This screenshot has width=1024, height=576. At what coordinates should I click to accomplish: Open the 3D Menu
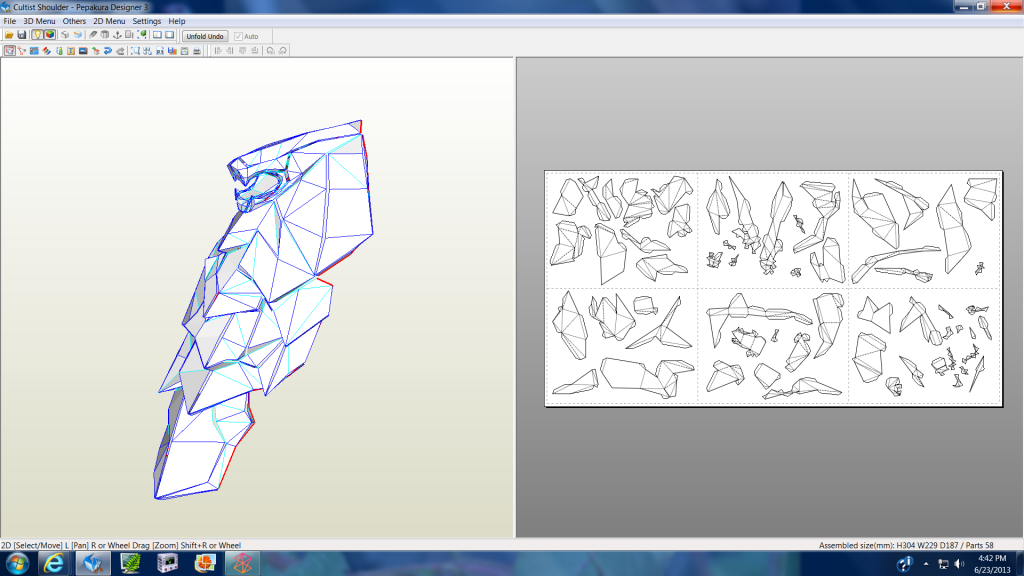point(39,21)
